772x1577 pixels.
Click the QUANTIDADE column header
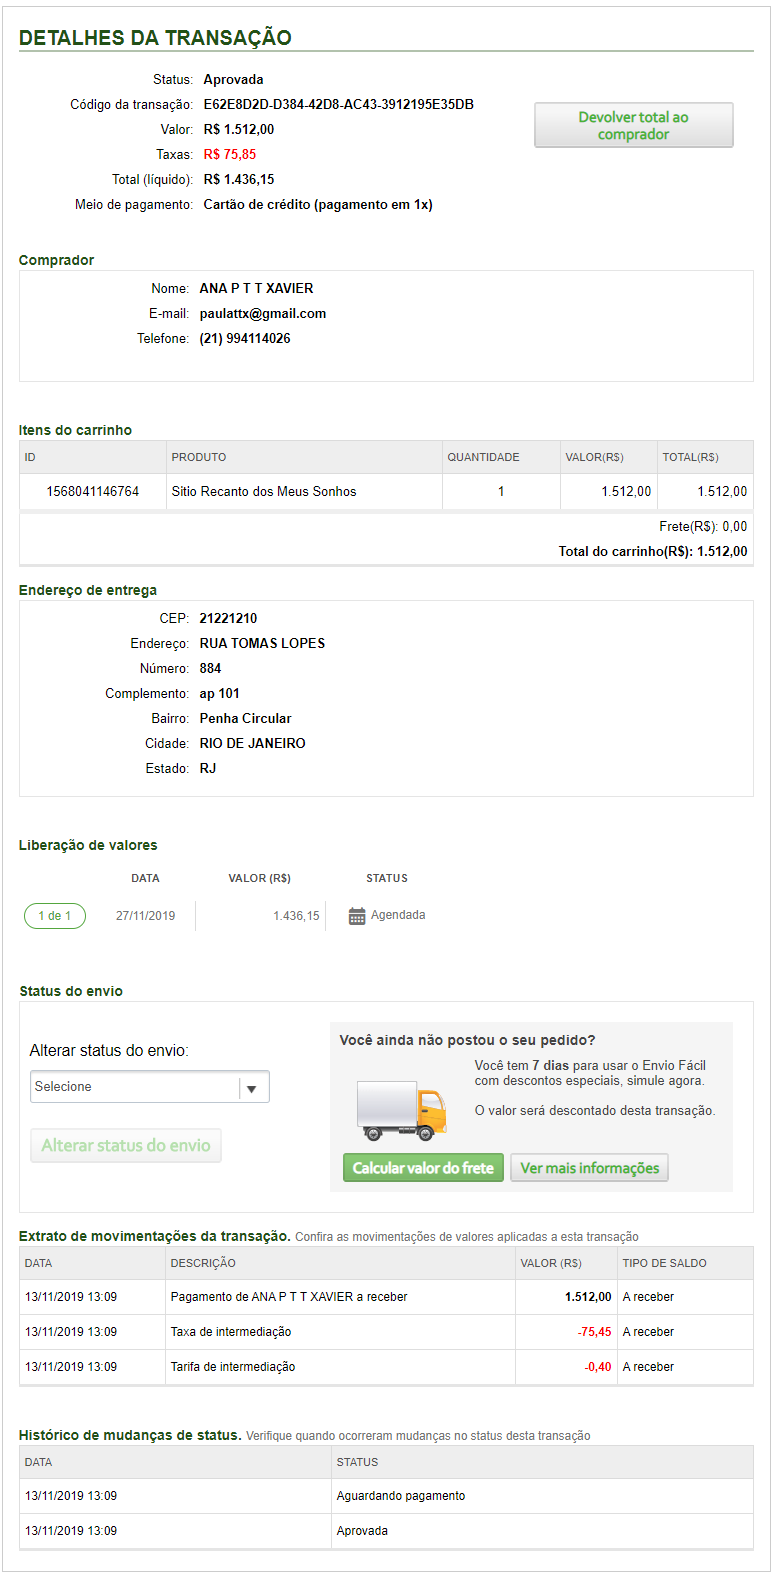point(483,458)
